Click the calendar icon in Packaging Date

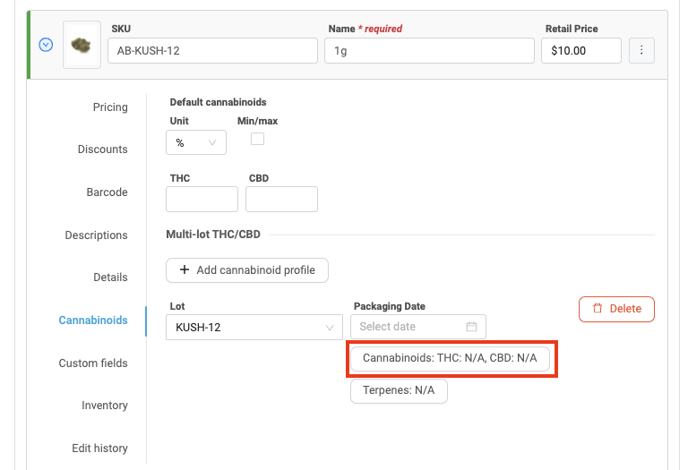point(472,327)
